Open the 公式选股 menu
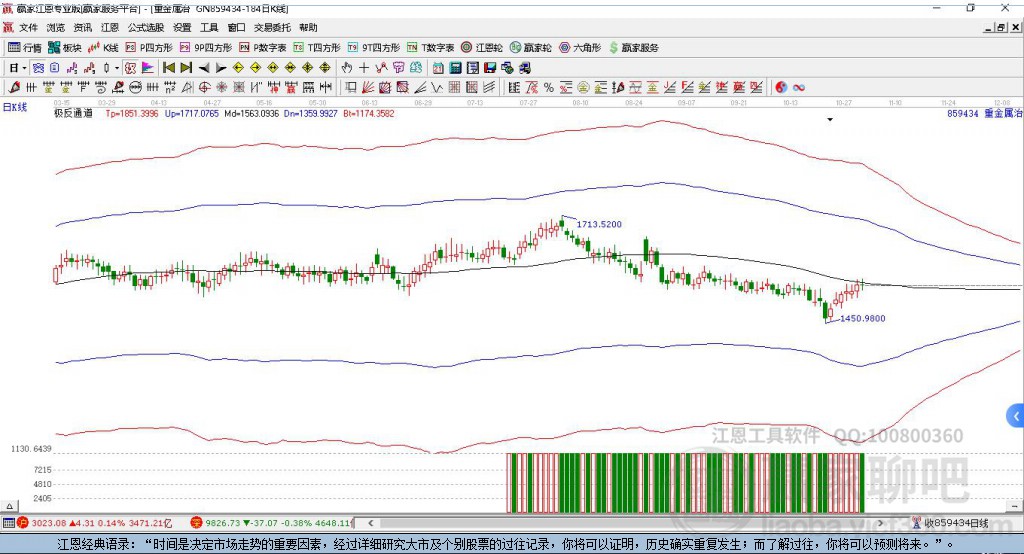1024x554 pixels. point(144,28)
